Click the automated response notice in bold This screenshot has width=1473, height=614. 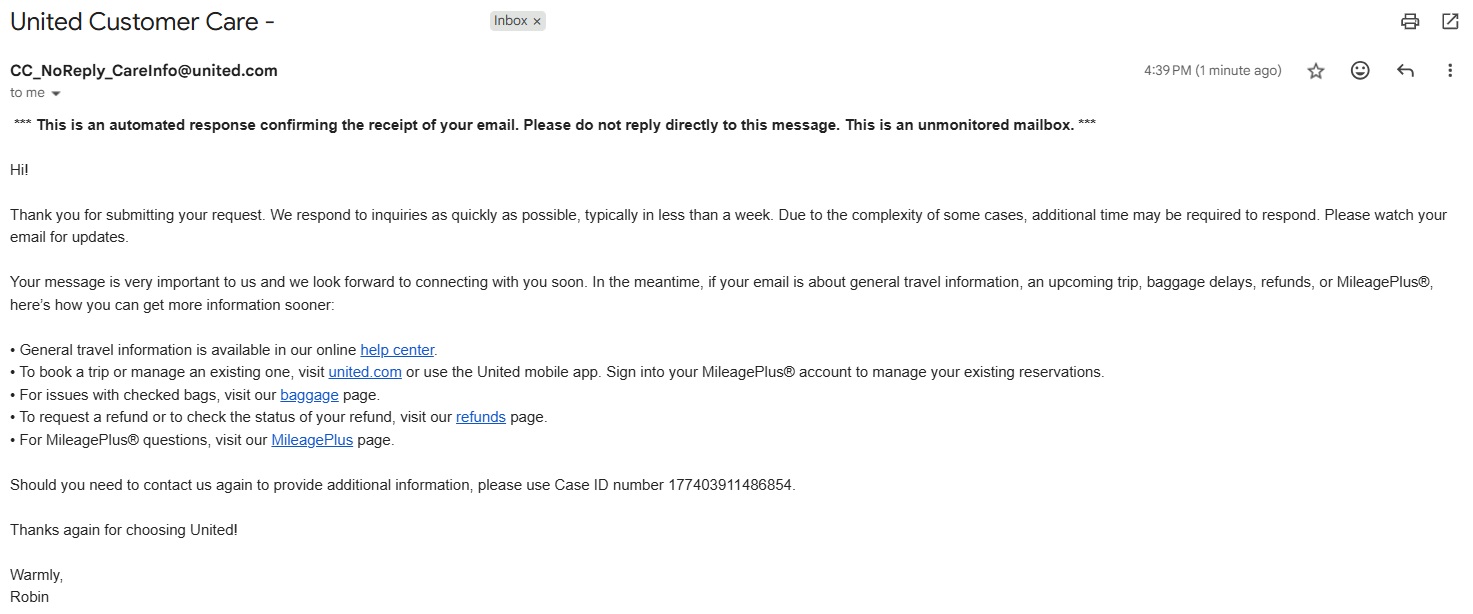pyautogui.click(x=555, y=125)
